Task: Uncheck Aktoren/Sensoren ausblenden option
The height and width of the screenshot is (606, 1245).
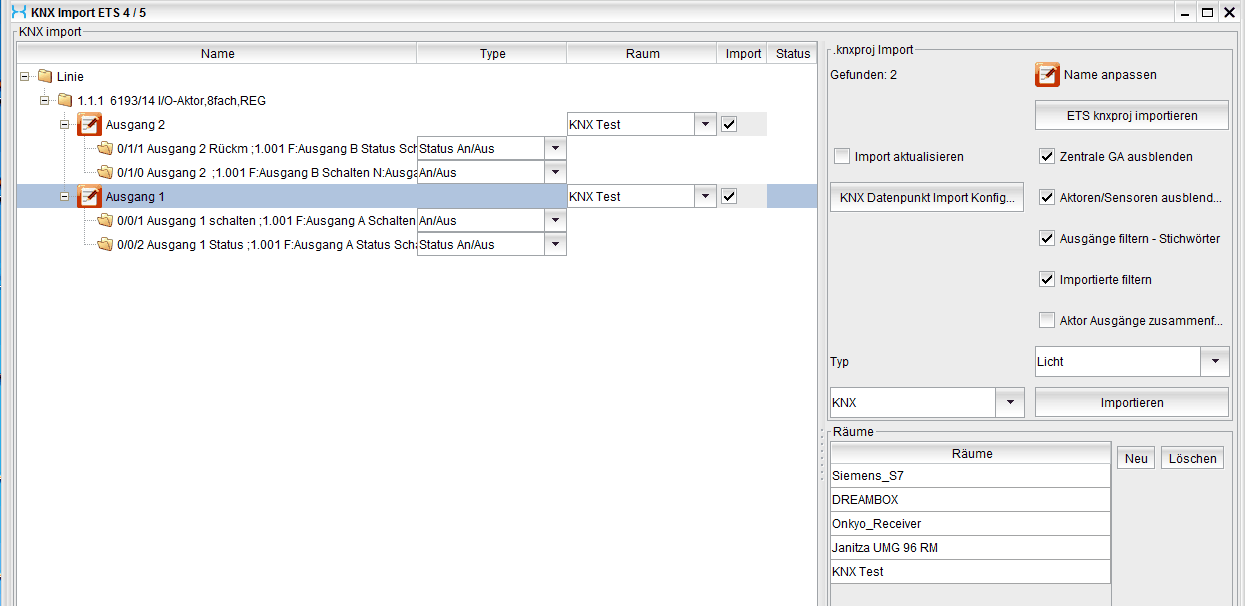Action: (x=1047, y=197)
